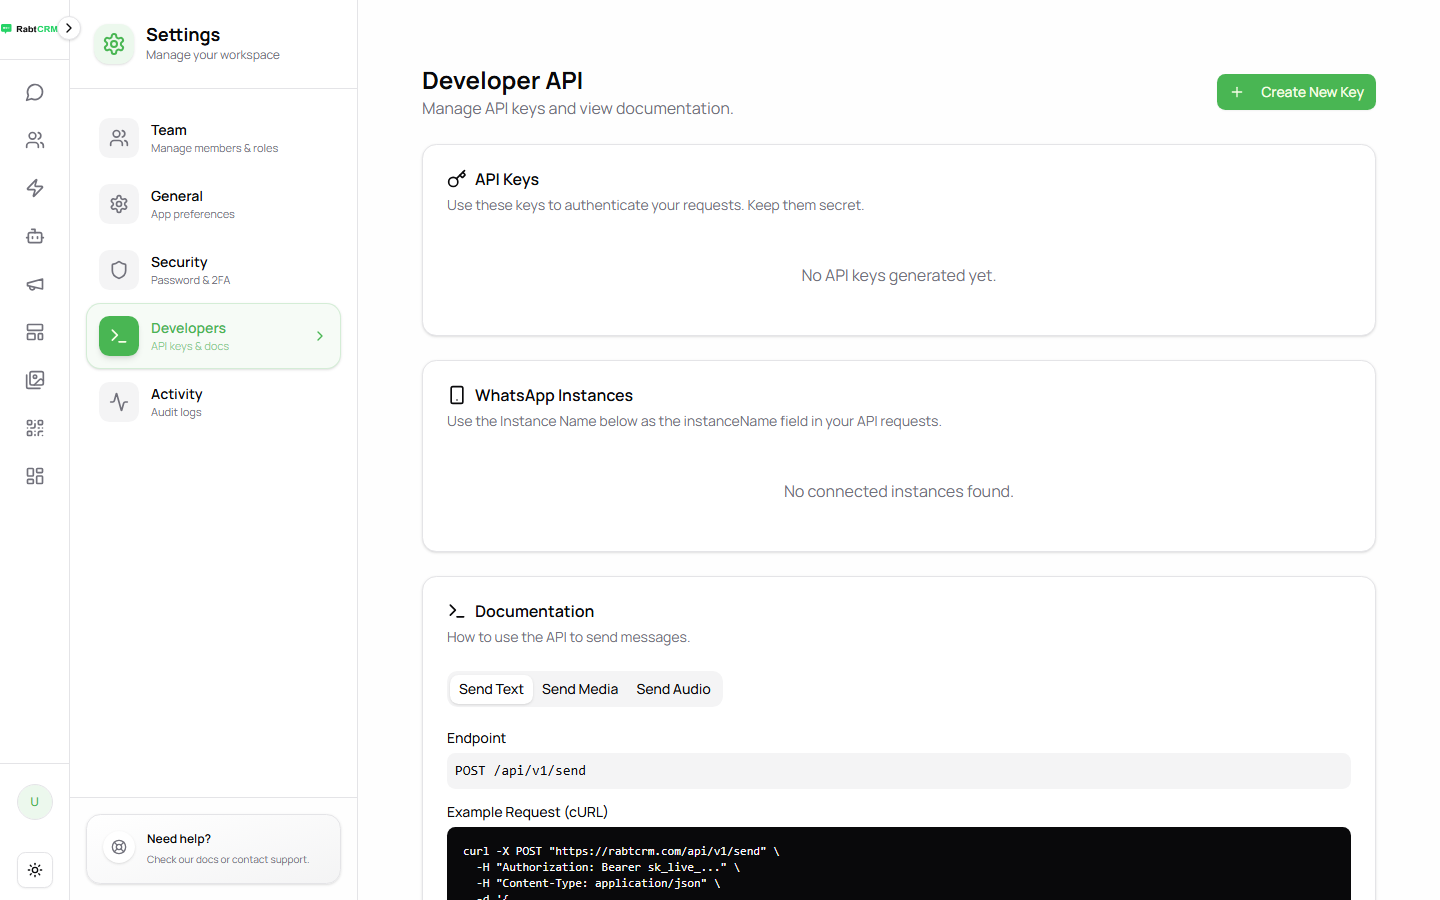Open the Need help? support card
The height and width of the screenshot is (900, 1440).
pyautogui.click(x=213, y=849)
